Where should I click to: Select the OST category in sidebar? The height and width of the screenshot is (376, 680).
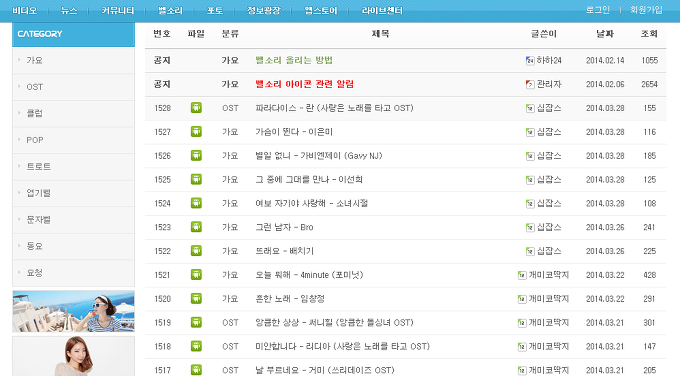pos(35,87)
